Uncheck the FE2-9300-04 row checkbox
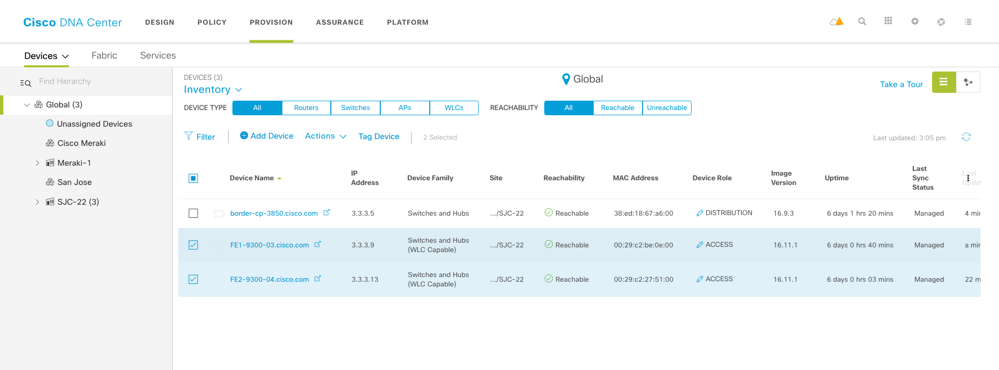 click(x=193, y=279)
